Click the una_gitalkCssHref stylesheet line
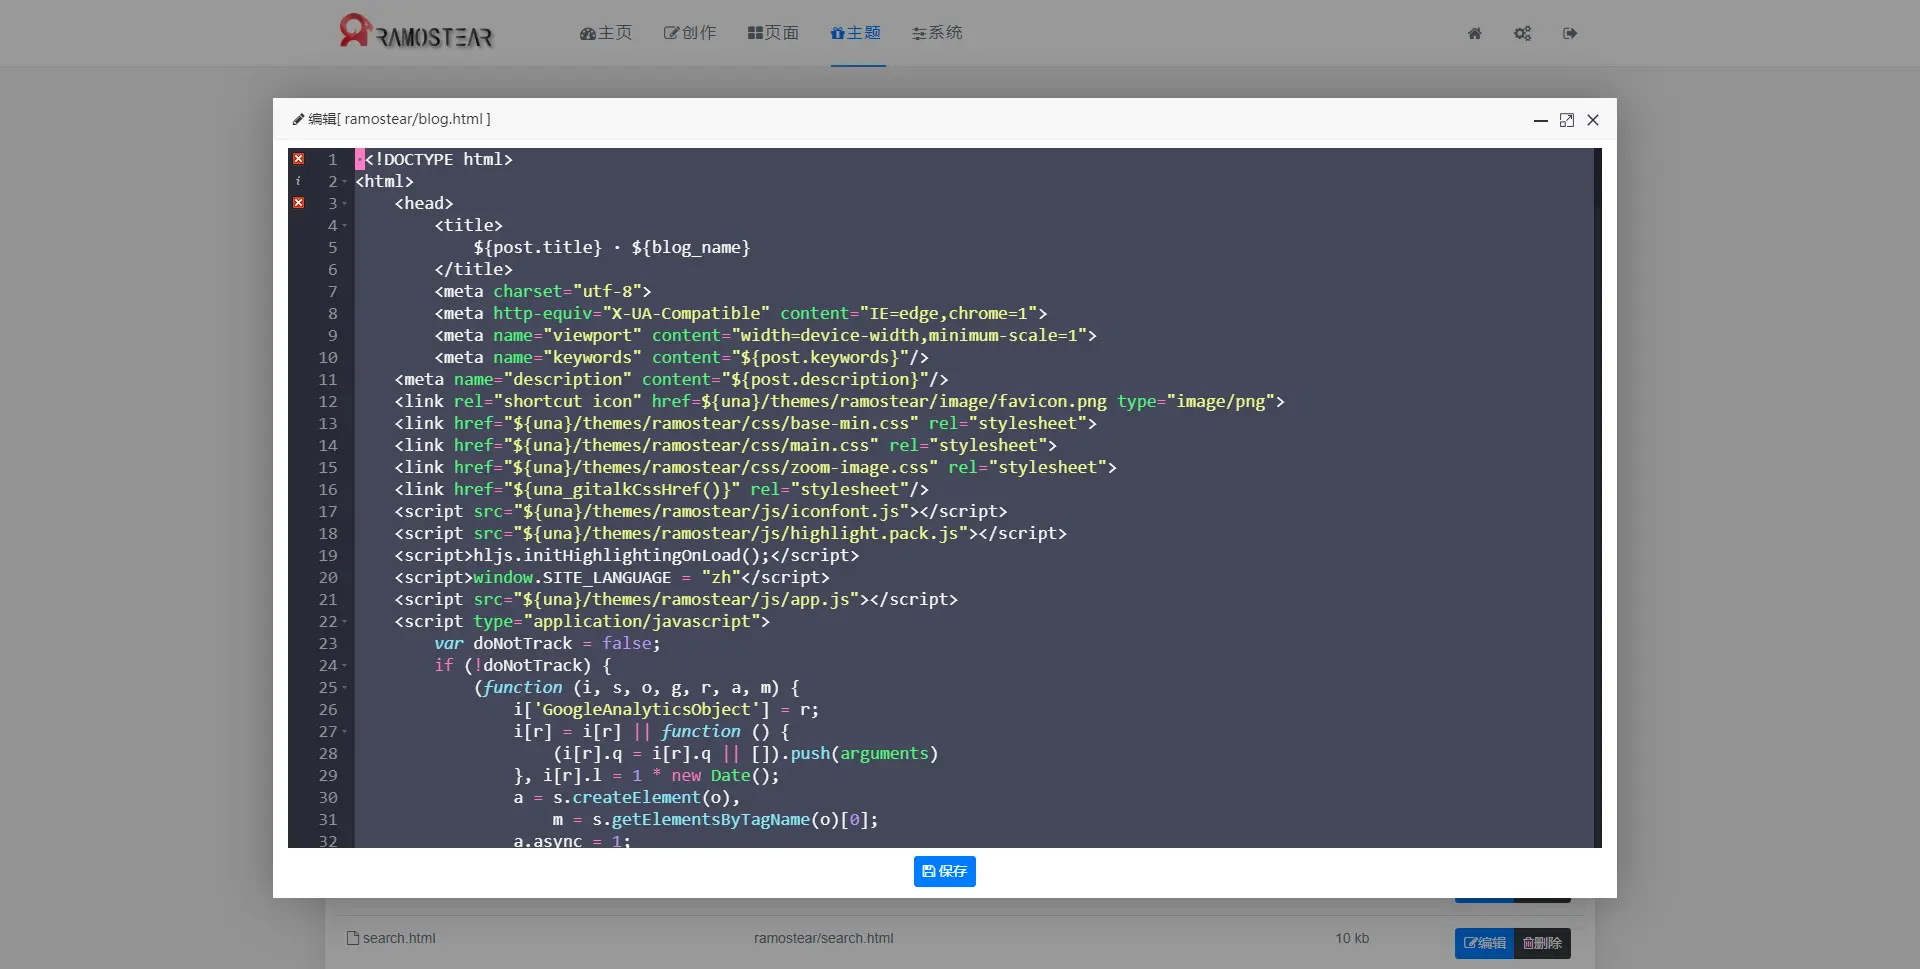1920x969 pixels. point(661,489)
